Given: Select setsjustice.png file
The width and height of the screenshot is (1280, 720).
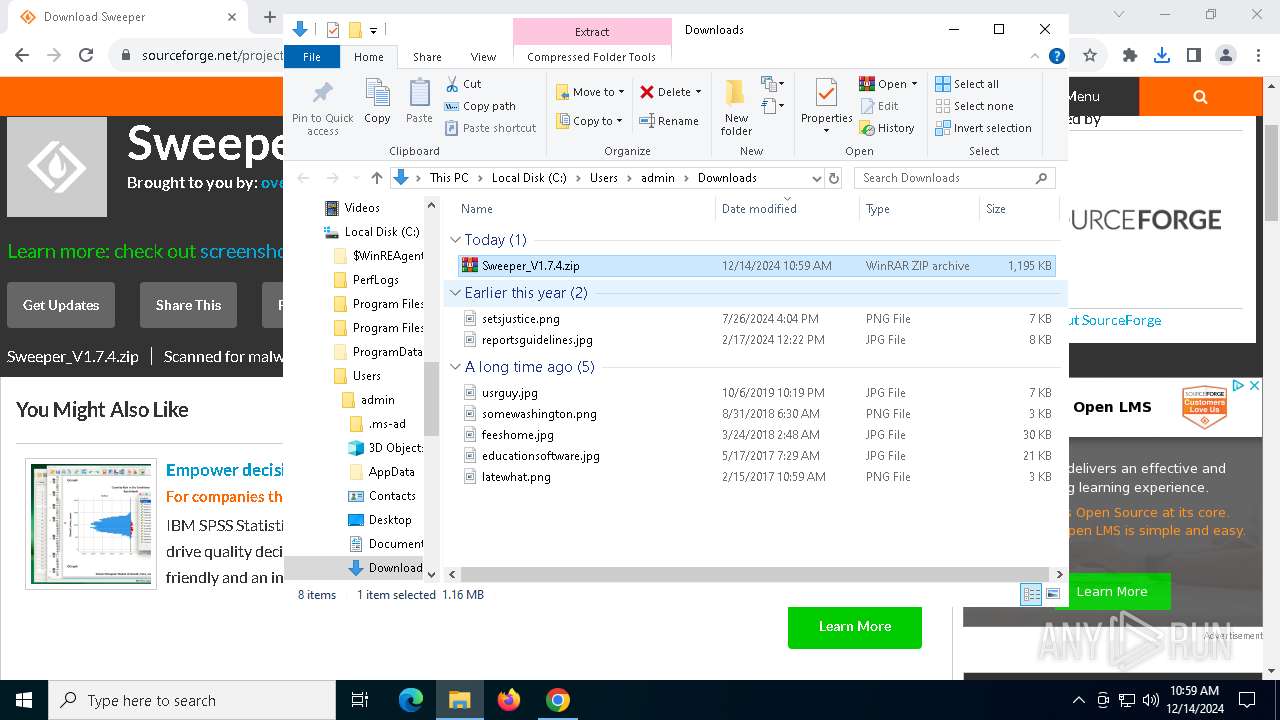Looking at the screenshot, I should (756, 319).
